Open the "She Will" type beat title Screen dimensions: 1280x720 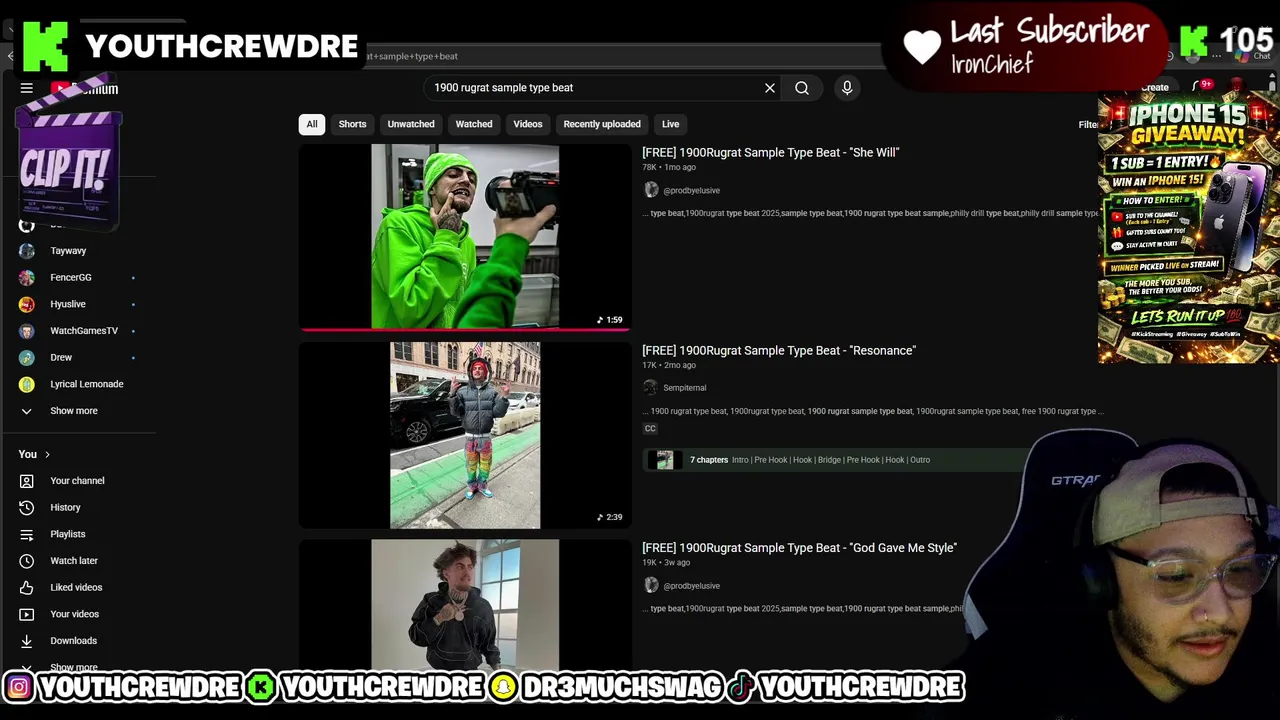[771, 152]
